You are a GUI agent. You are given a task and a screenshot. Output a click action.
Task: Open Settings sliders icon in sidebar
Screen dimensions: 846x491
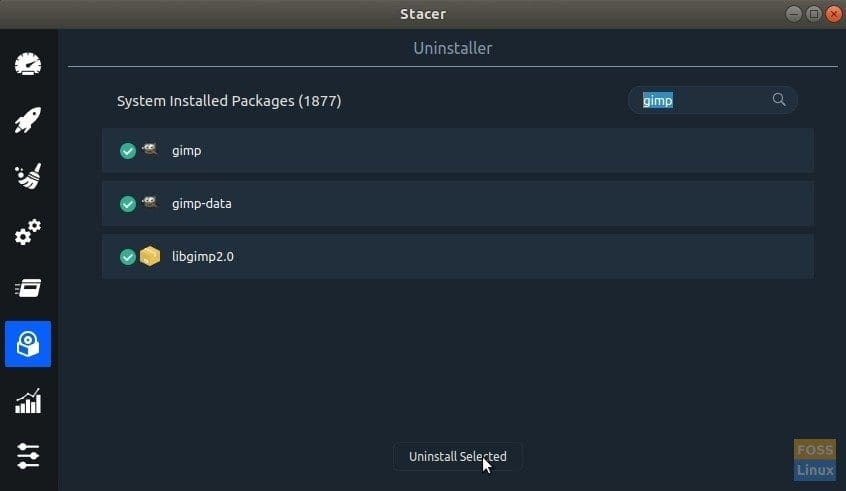click(x=28, y=456)
